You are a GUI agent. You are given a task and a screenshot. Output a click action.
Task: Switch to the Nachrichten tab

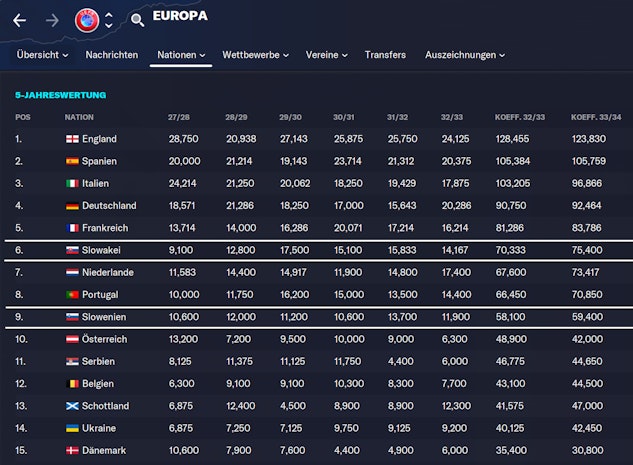click(112, 54)
